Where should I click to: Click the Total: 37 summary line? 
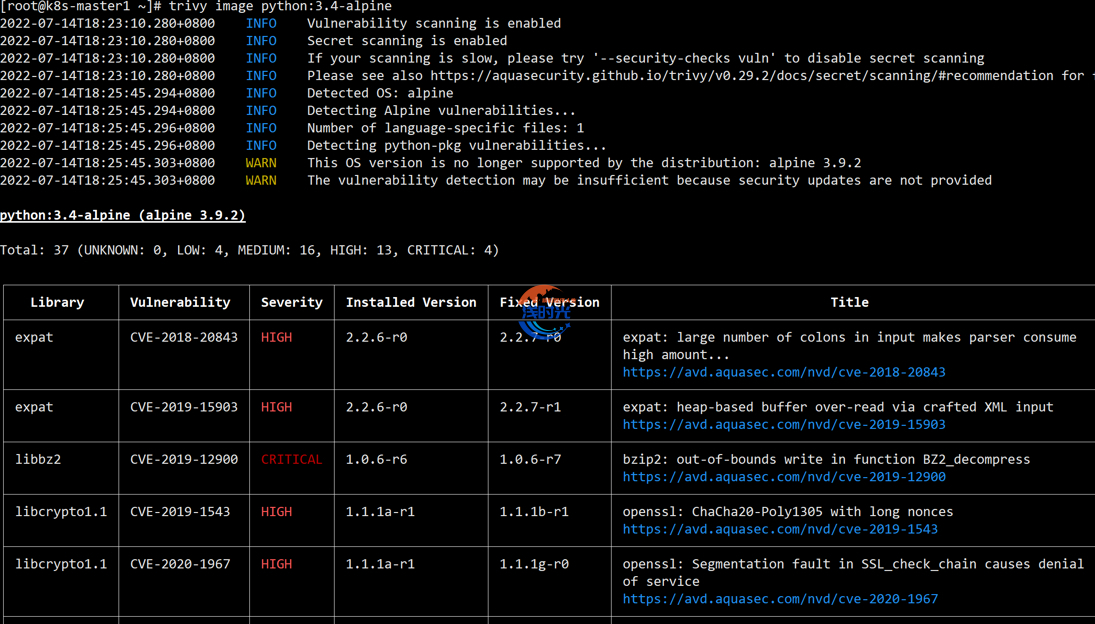249,250
